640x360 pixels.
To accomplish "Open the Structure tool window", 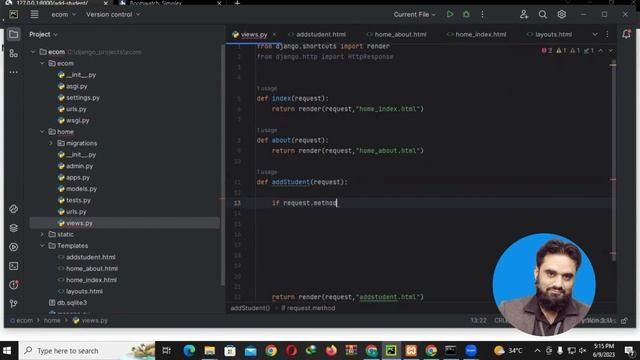I will click(13, 53).
